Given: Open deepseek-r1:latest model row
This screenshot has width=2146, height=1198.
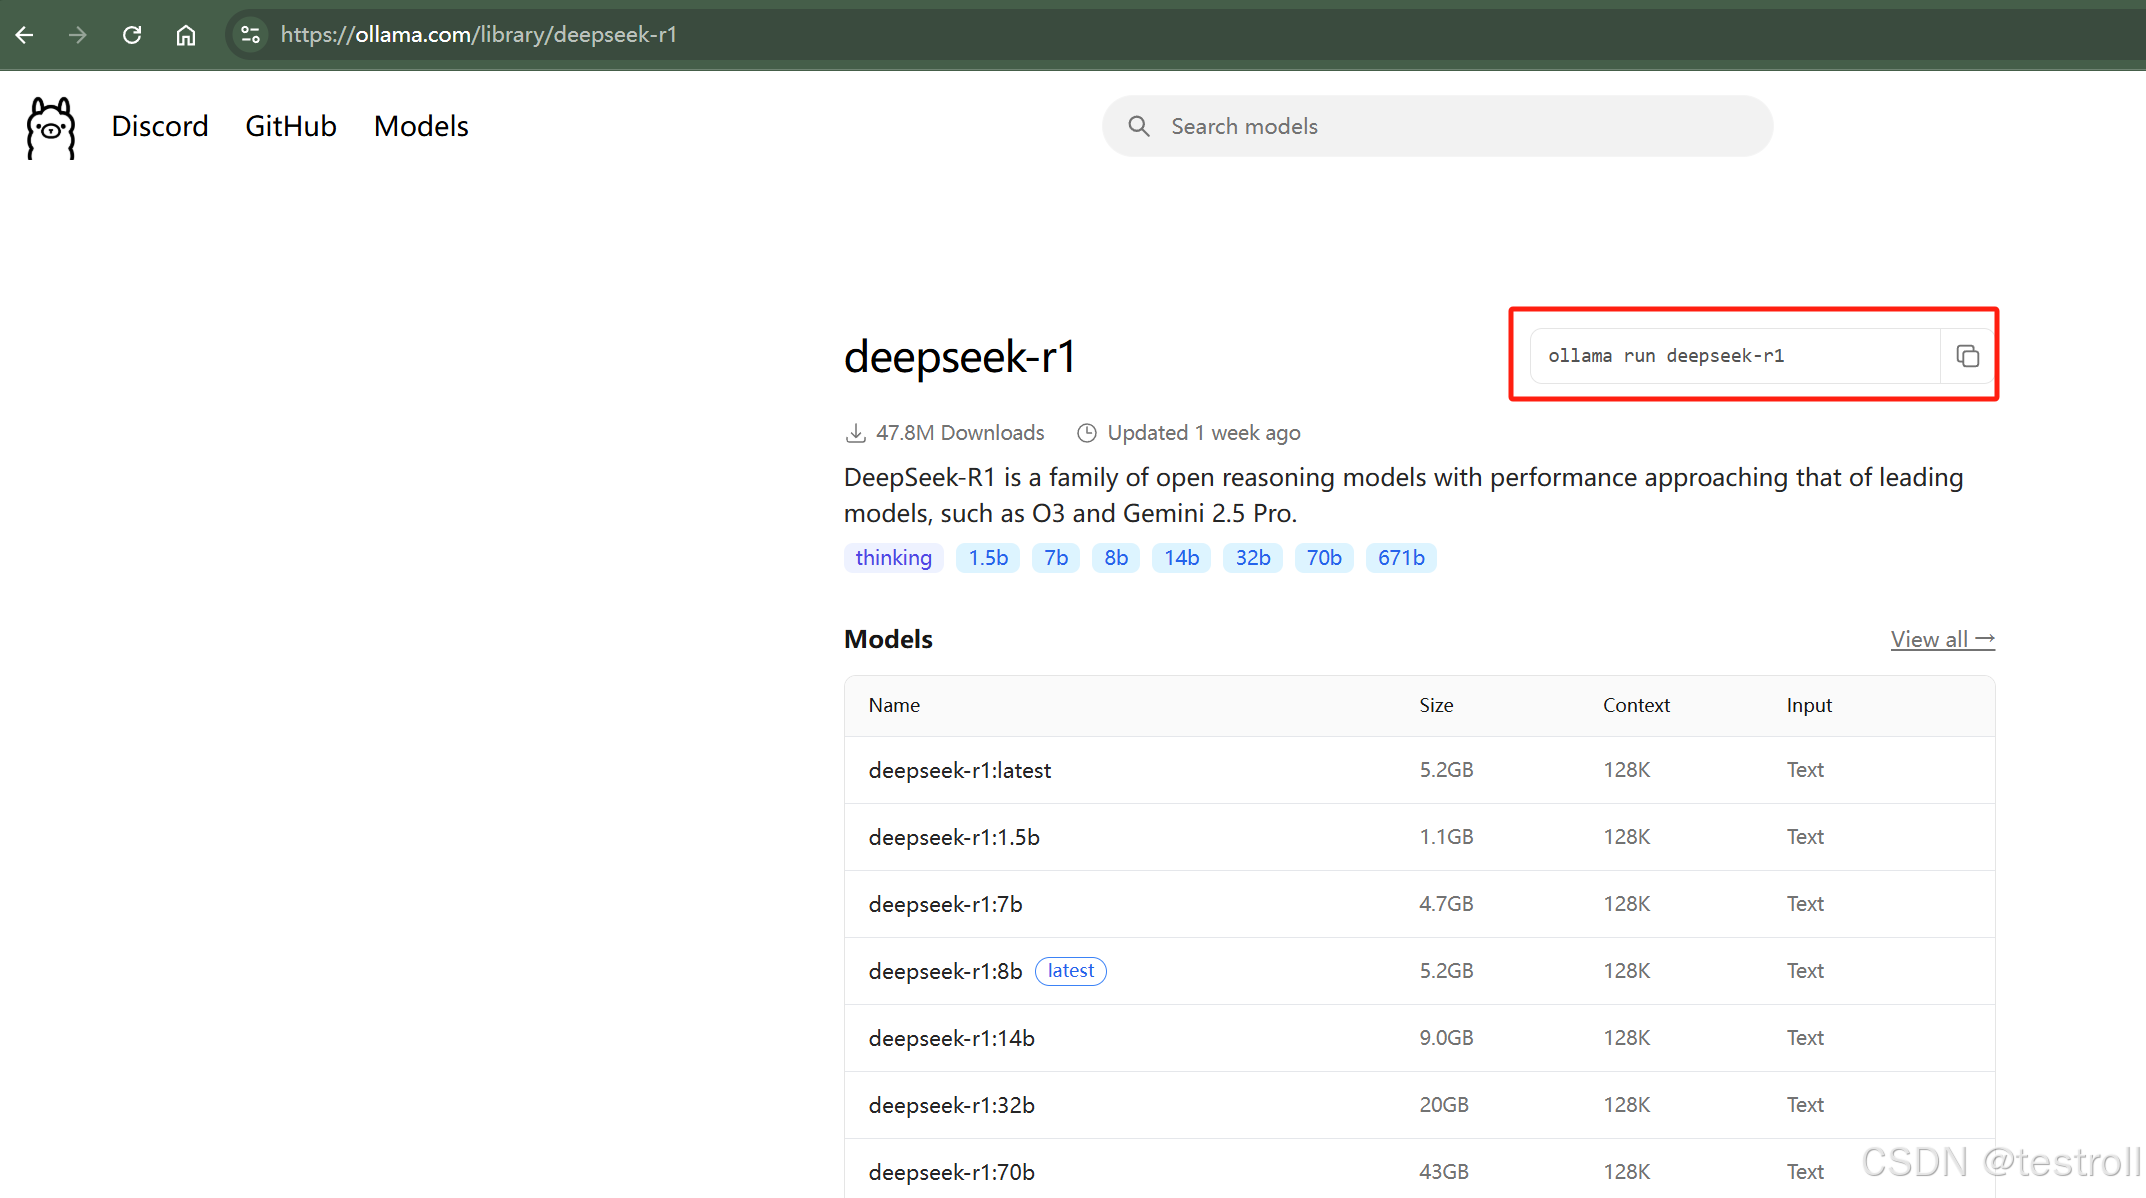Looking at the screenshot, I should [960, 770].
